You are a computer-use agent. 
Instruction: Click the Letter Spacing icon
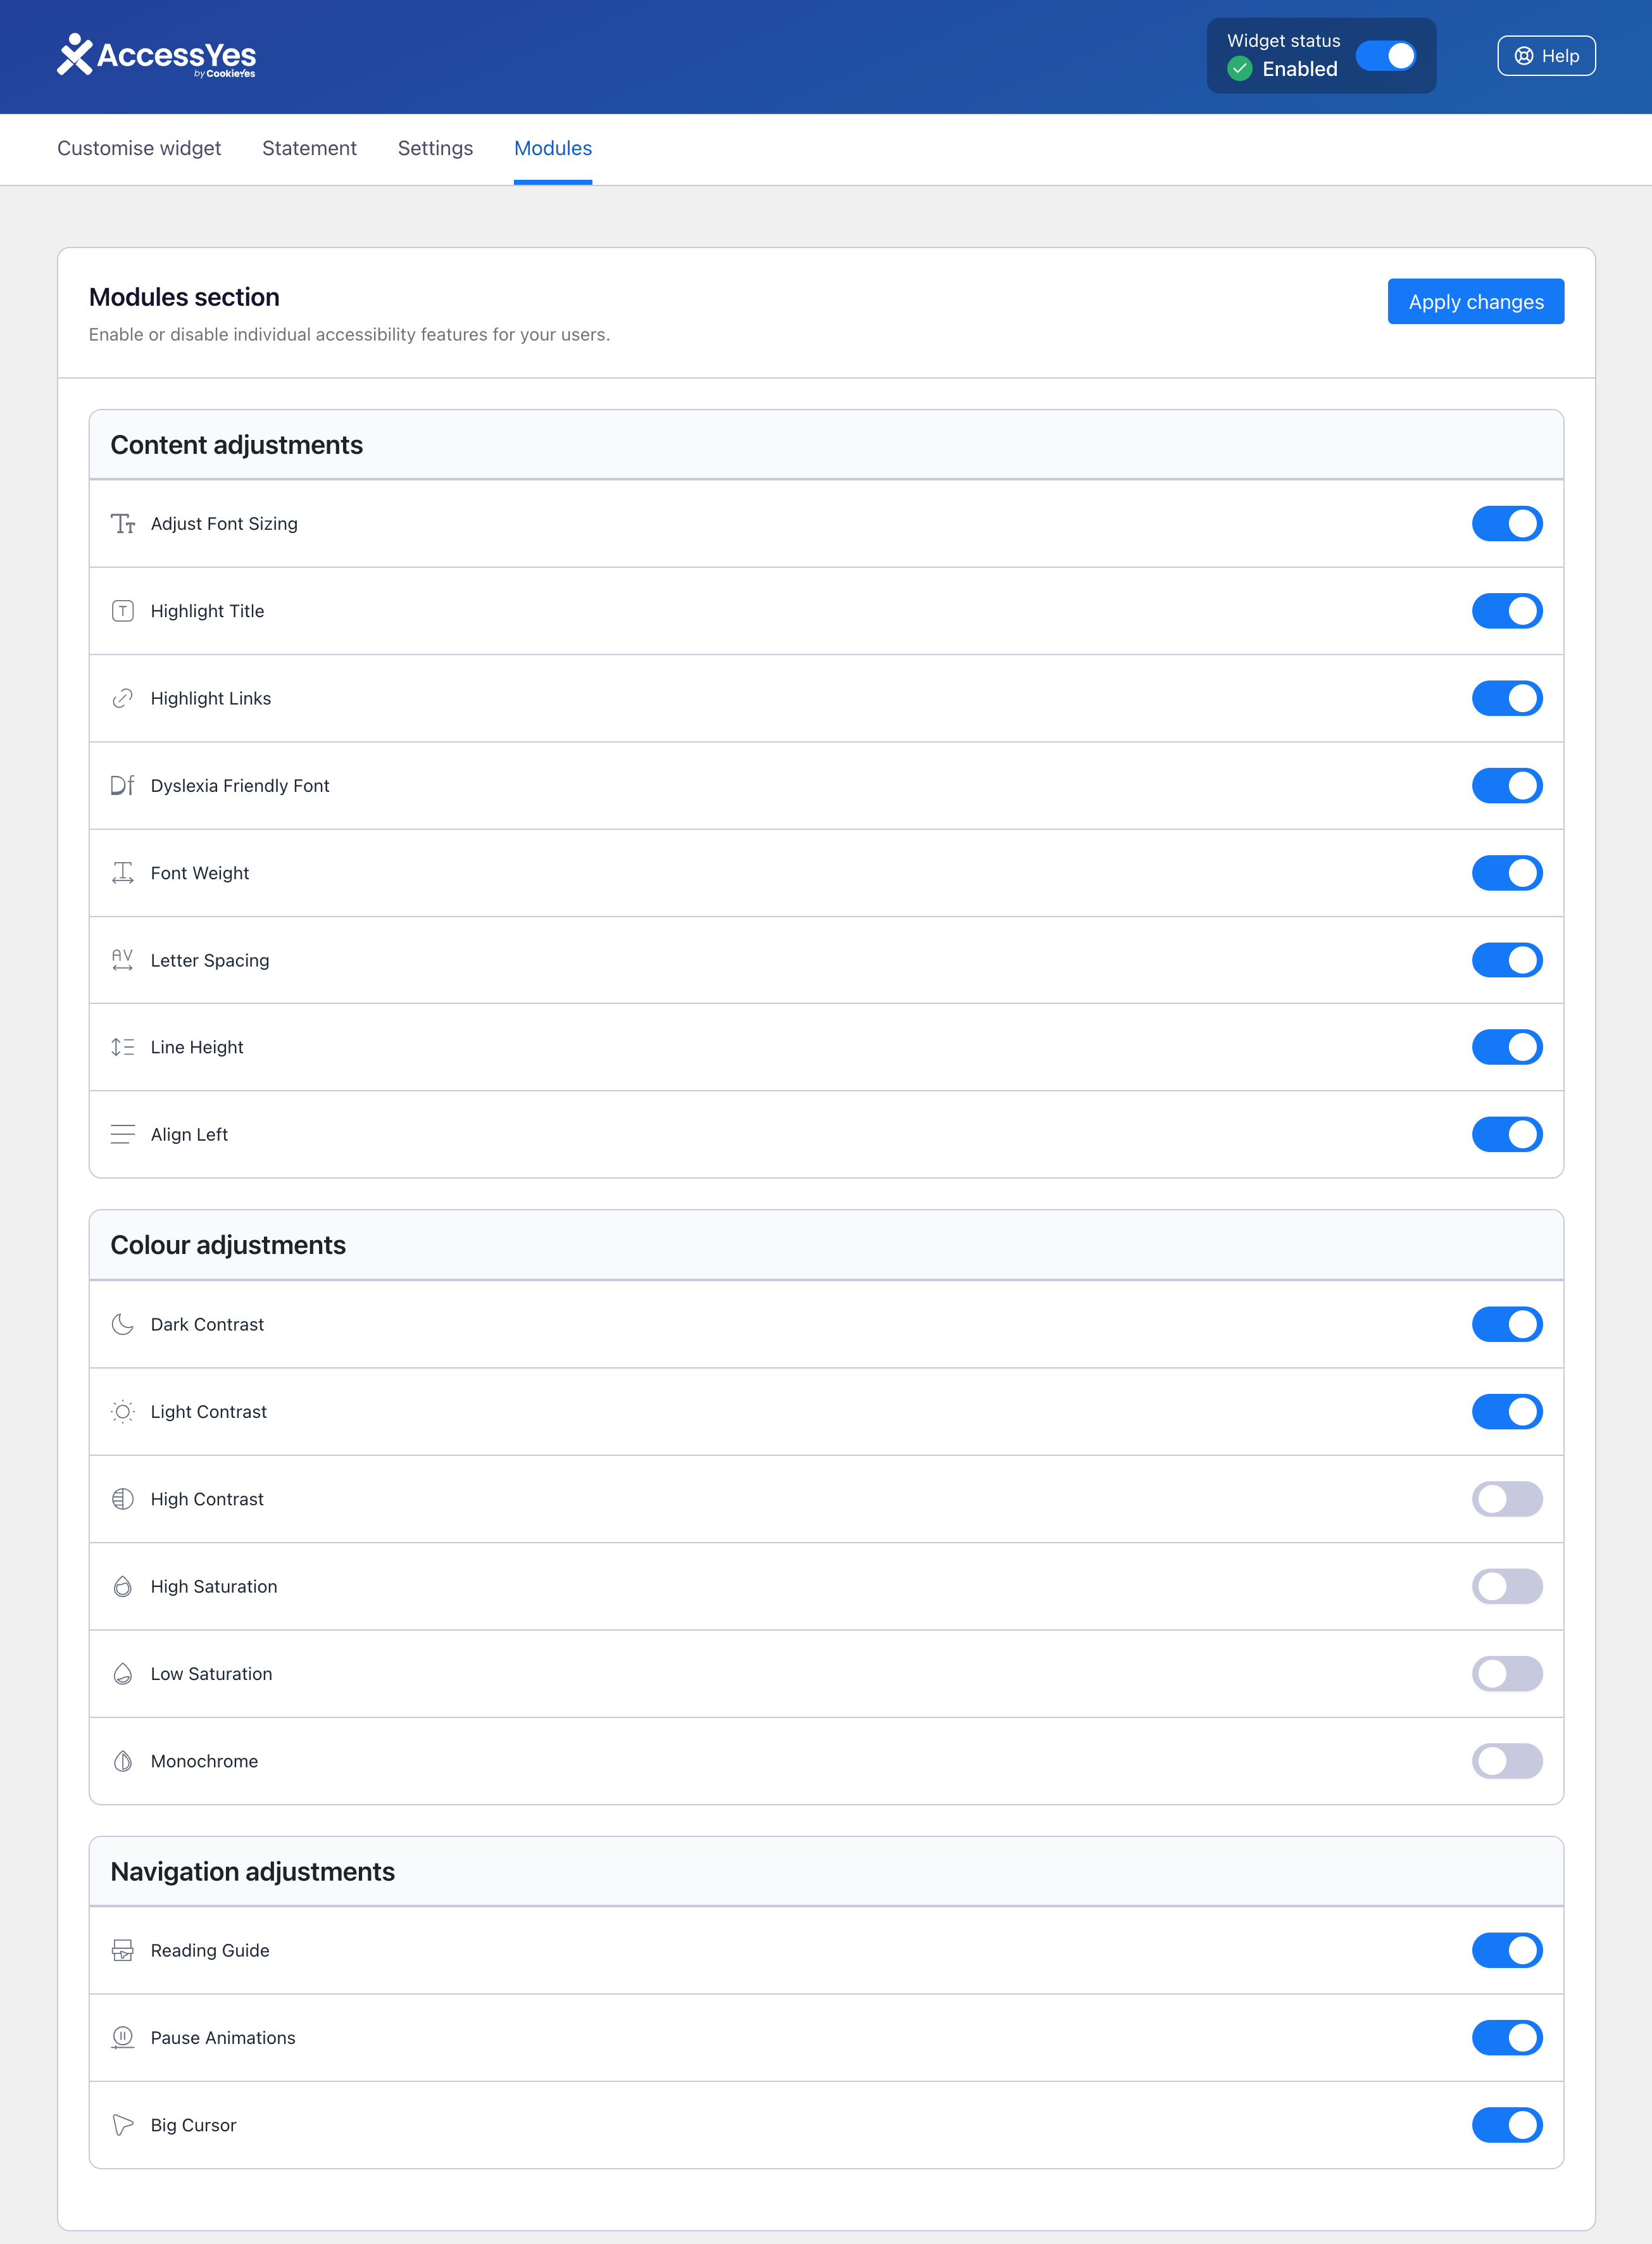coord(122,960)
